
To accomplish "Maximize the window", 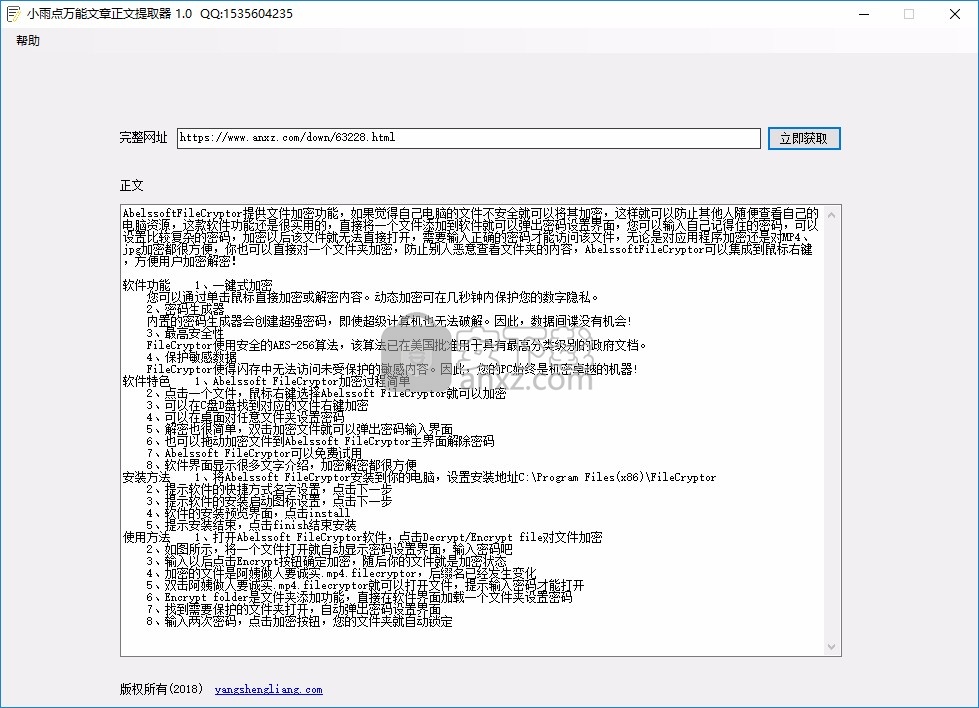I will click(909, 14).
